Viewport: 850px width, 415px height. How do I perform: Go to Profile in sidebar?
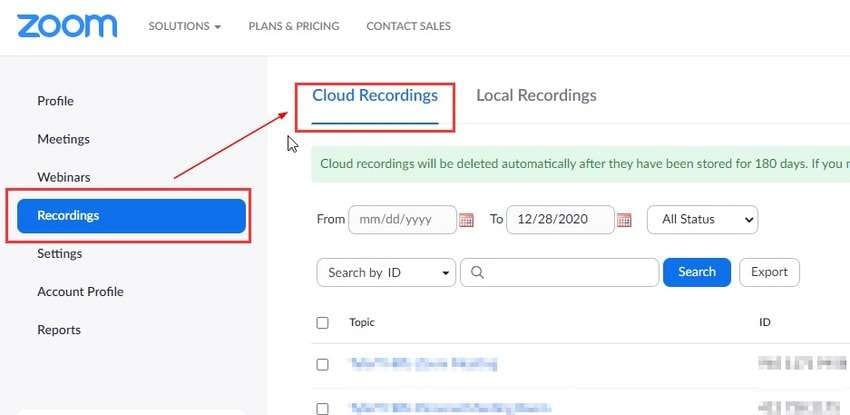55,101
